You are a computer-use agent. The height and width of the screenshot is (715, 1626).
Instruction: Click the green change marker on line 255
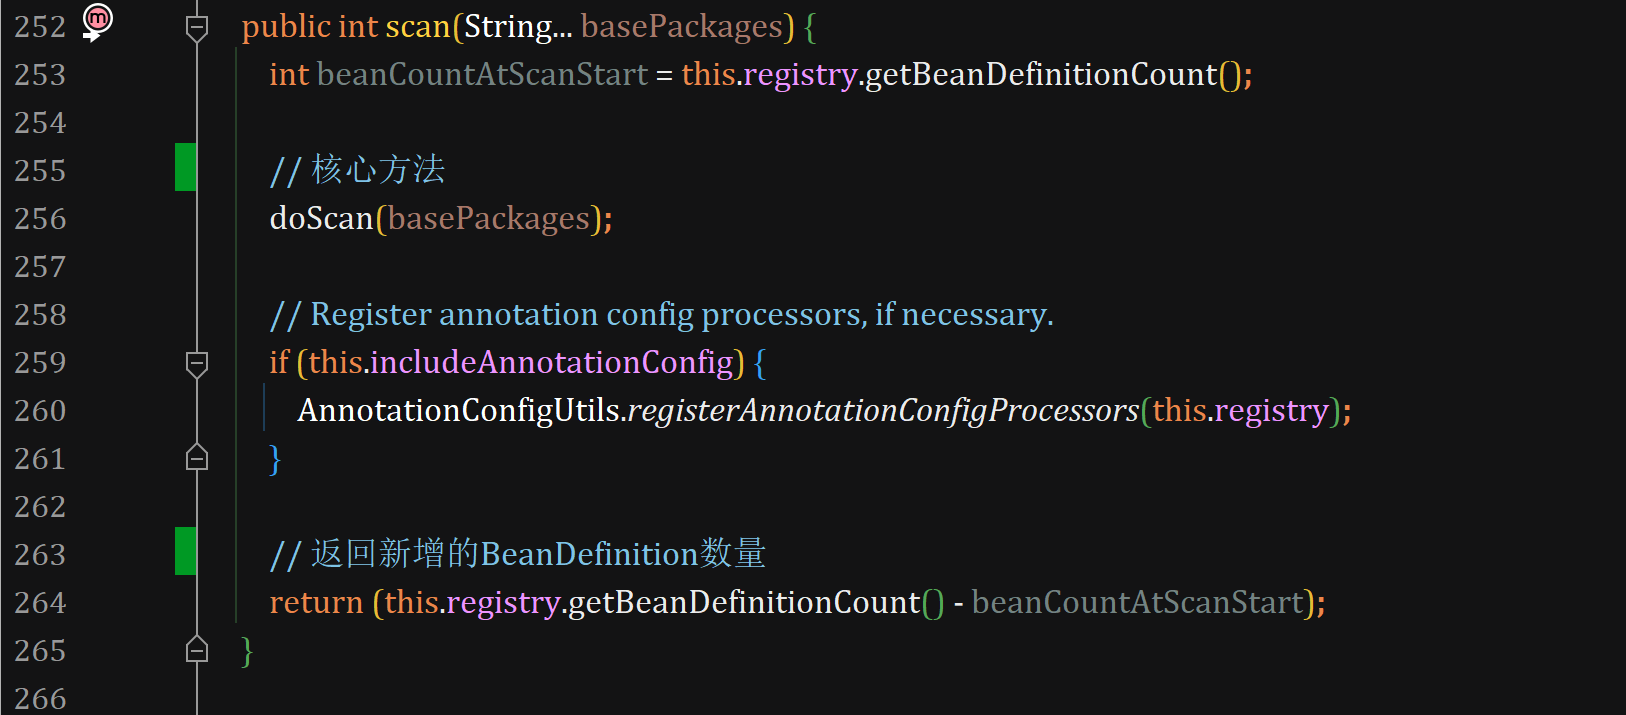point(185,167)
